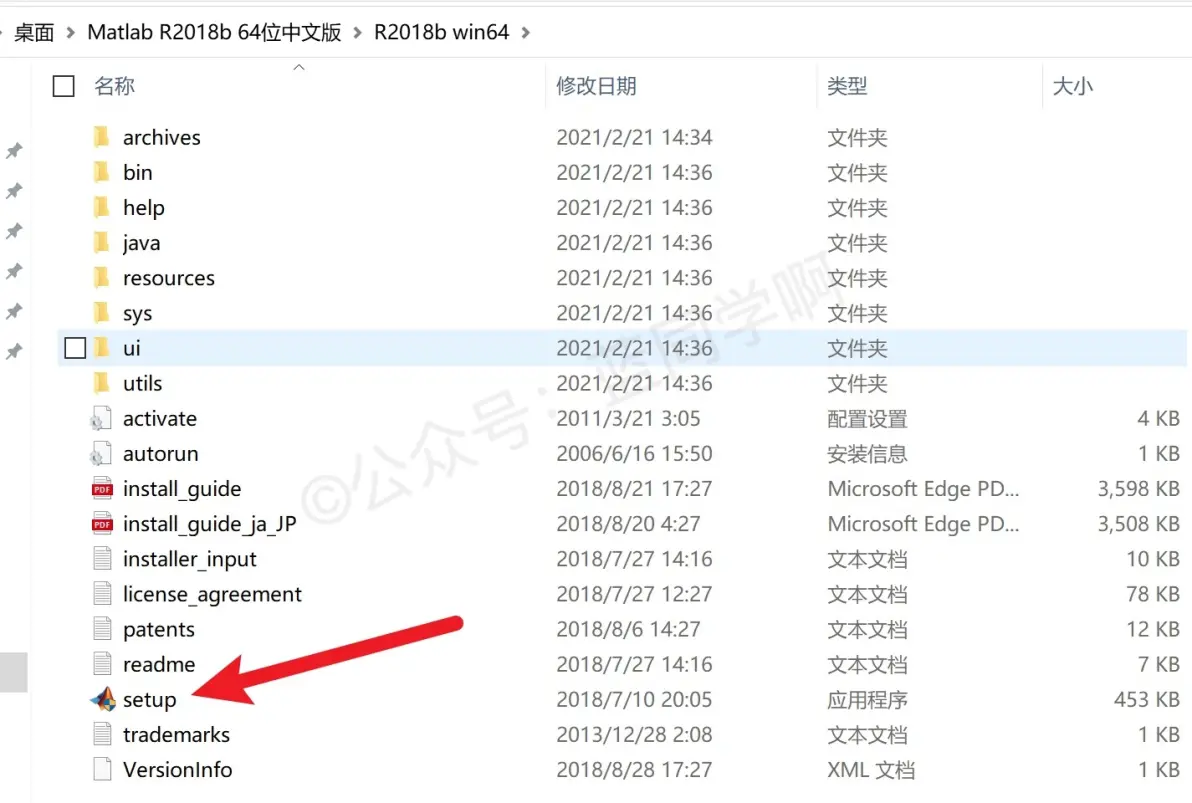Go to 桌面 in the address breadcrumb
The height and width of the screenshot is (803, 1192).
click(x=34, y=32)
